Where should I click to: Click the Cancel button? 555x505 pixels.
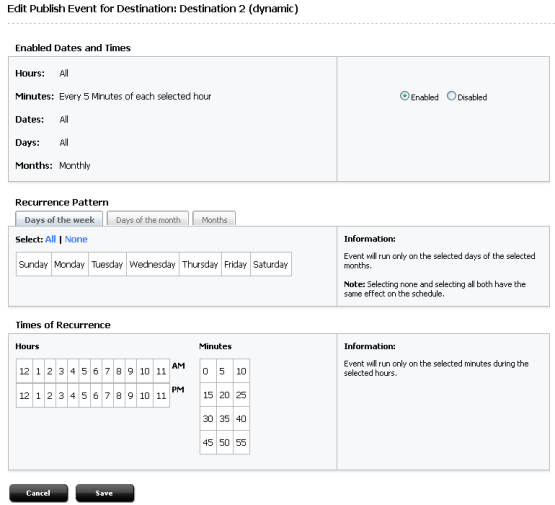point(38,493)
